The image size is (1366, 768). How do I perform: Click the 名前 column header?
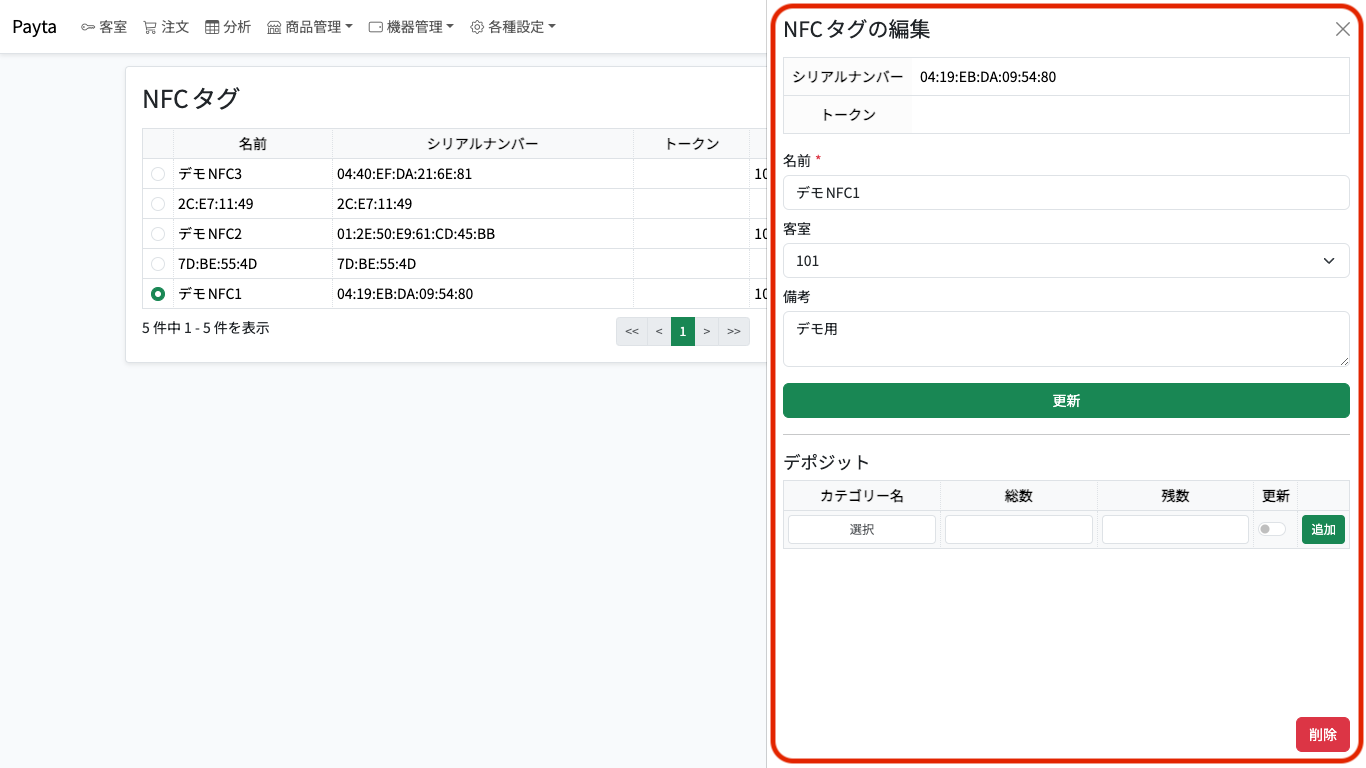253,144
